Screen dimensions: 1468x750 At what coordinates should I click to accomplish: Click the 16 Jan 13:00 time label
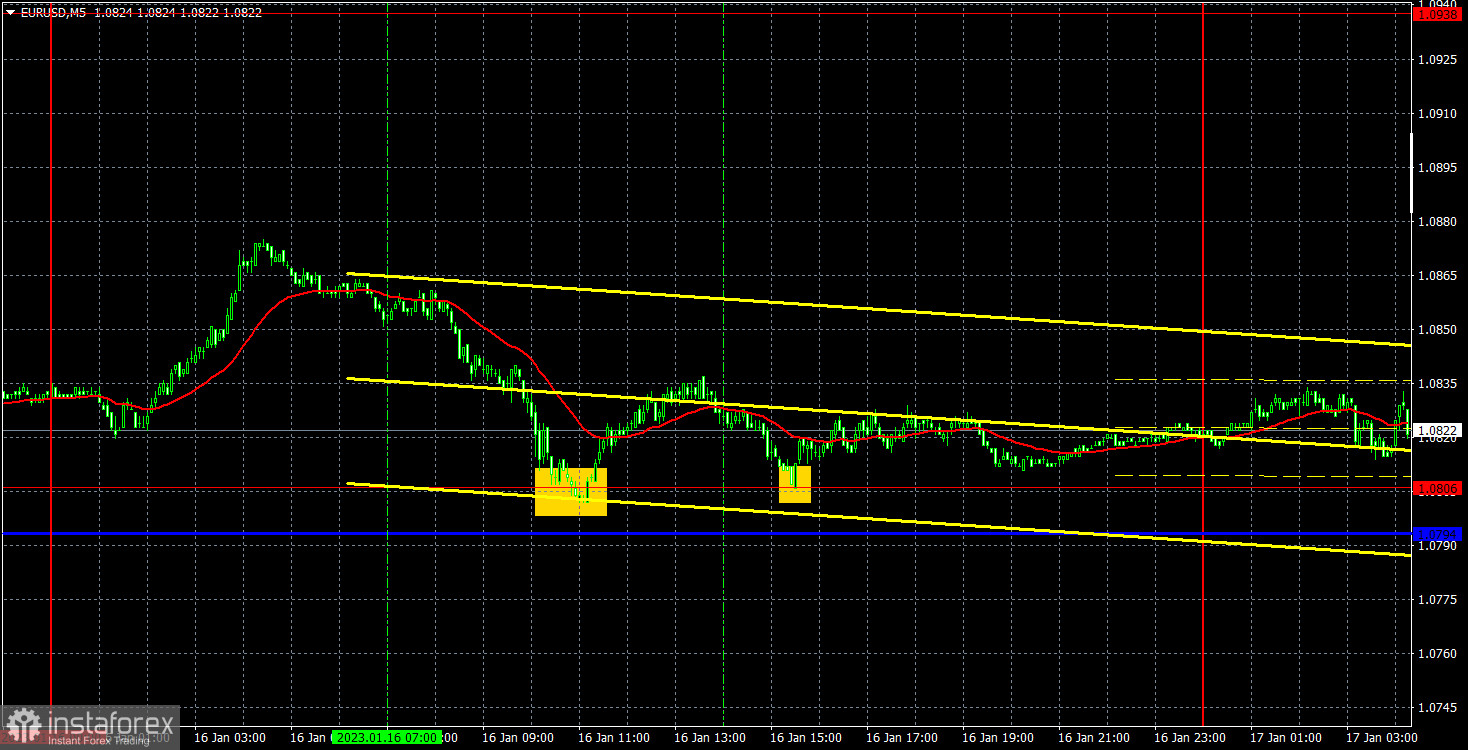pos(710,737)
